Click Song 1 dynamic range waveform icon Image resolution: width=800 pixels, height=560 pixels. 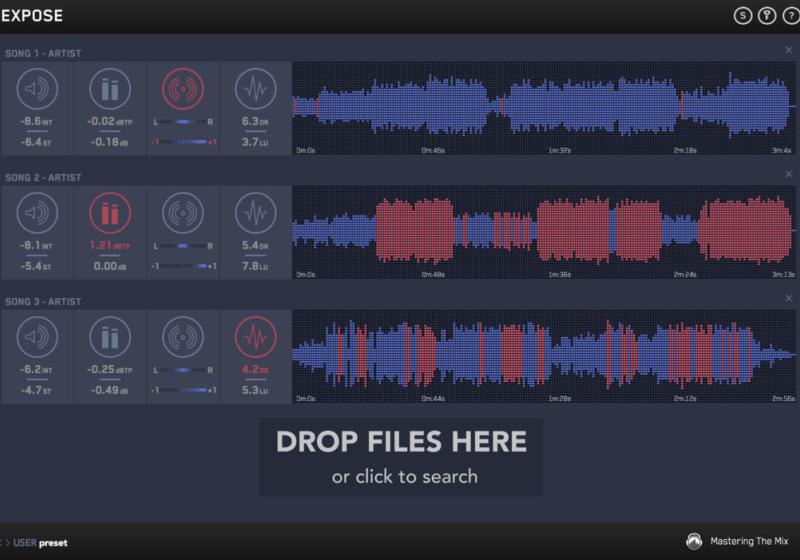pyautogui.click(x=255, y=89)
